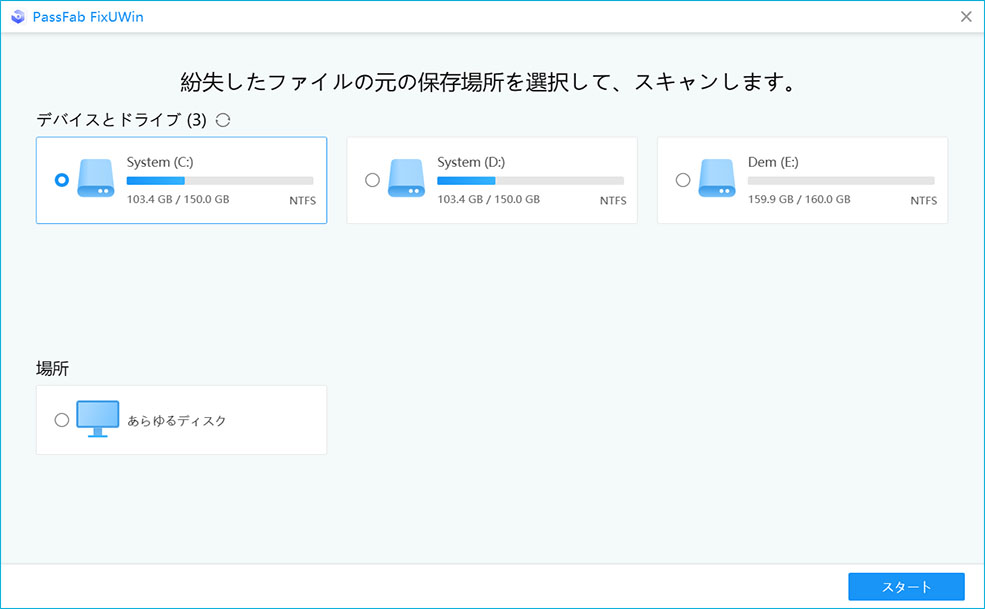The width and height of the screenshot is (985, 609).
Task: Select the System (D:) radio button
Action: [x=373, y=180]
